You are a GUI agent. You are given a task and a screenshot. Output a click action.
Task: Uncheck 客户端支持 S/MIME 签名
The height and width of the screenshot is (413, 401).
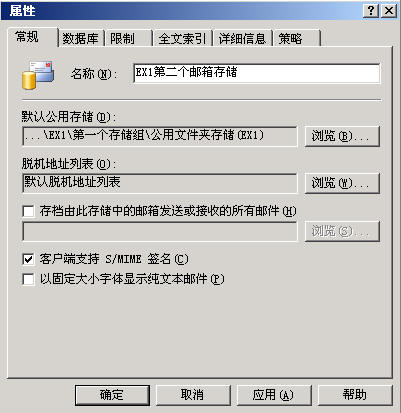click(28, 259)
